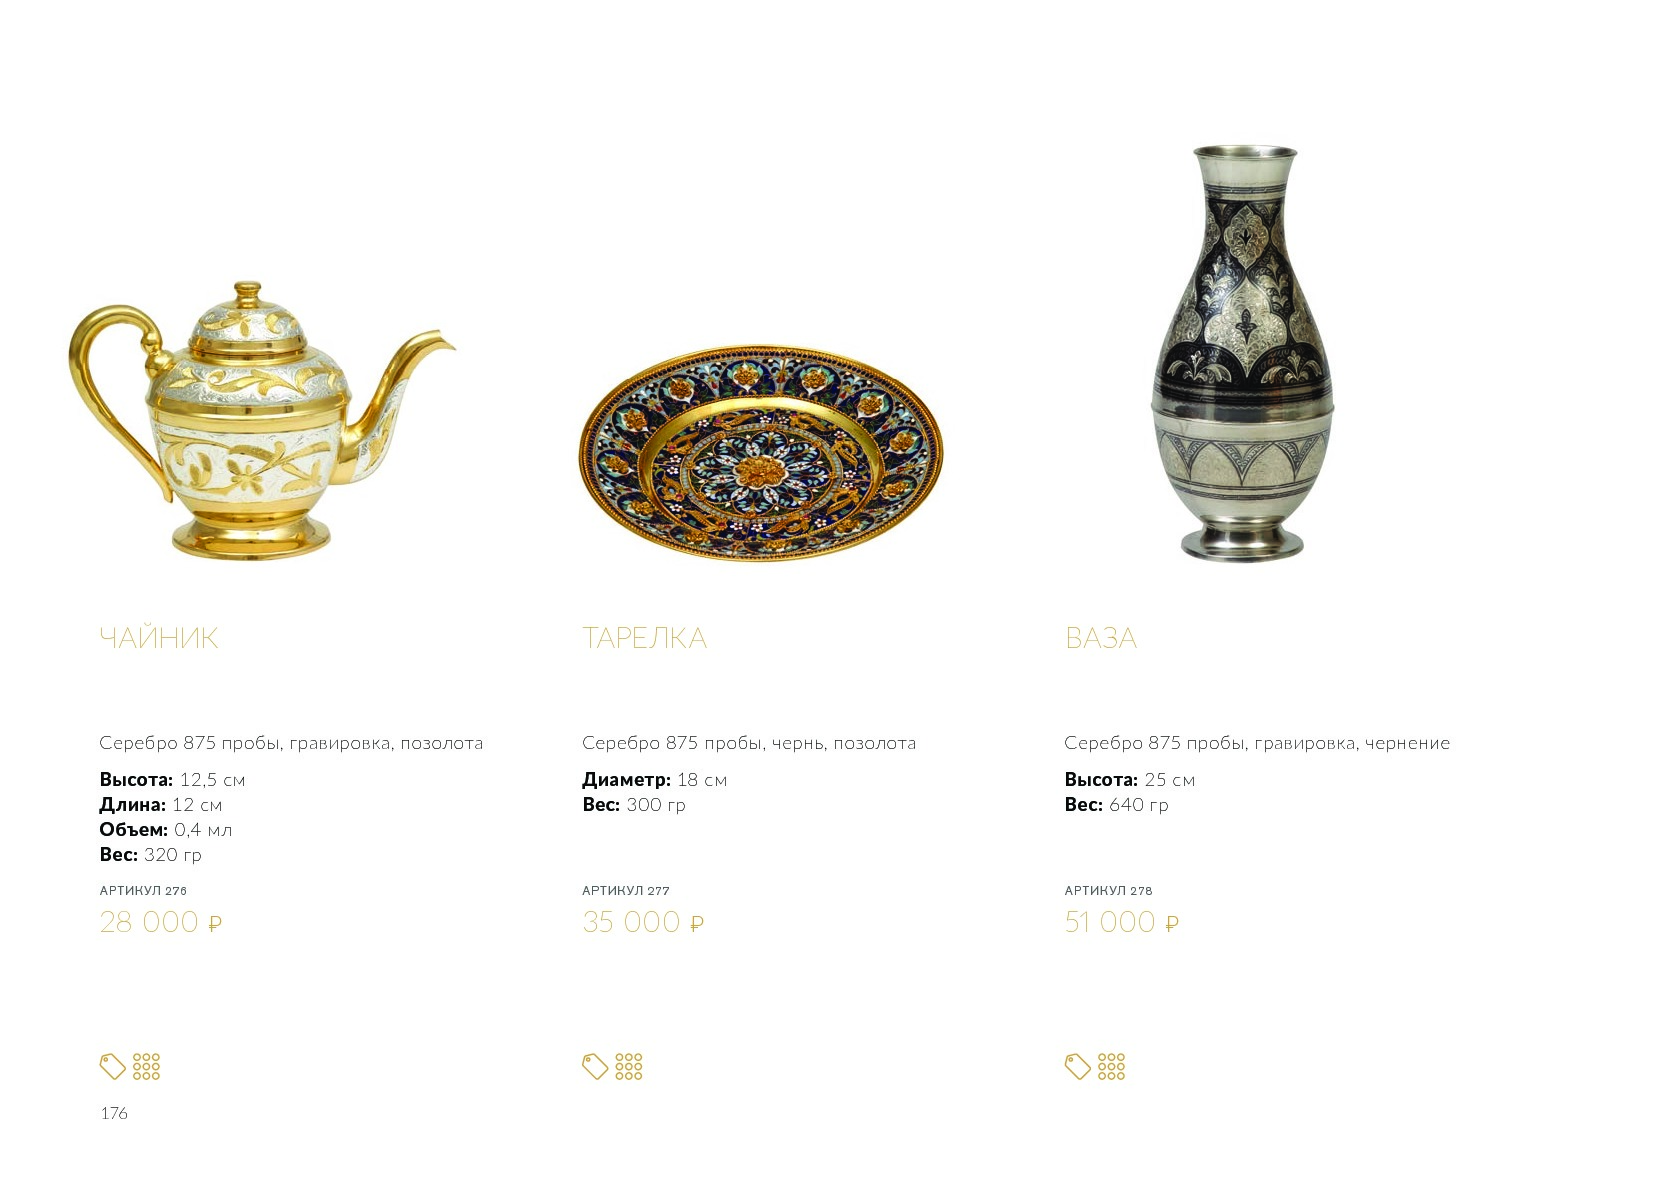This screenshot has height=1181, width=1654.
Task: Click the 28 000 ₽ teapot price
Action: pyautogui.click(x=160, y=922)
